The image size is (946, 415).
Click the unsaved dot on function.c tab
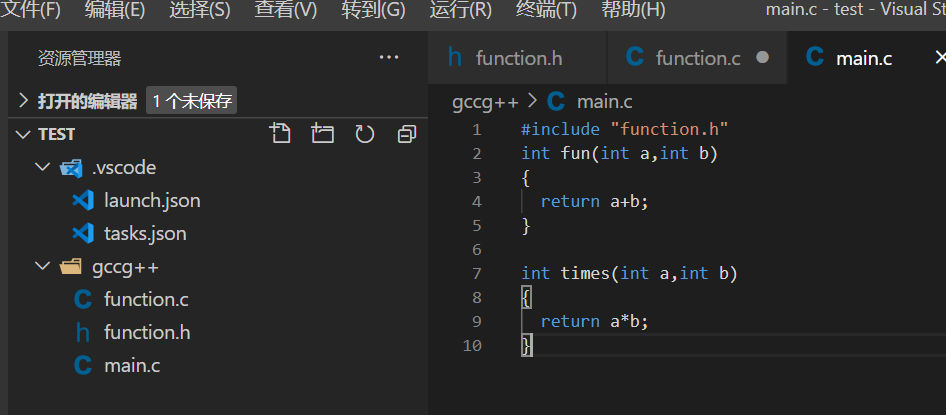(x=763, y=57)
